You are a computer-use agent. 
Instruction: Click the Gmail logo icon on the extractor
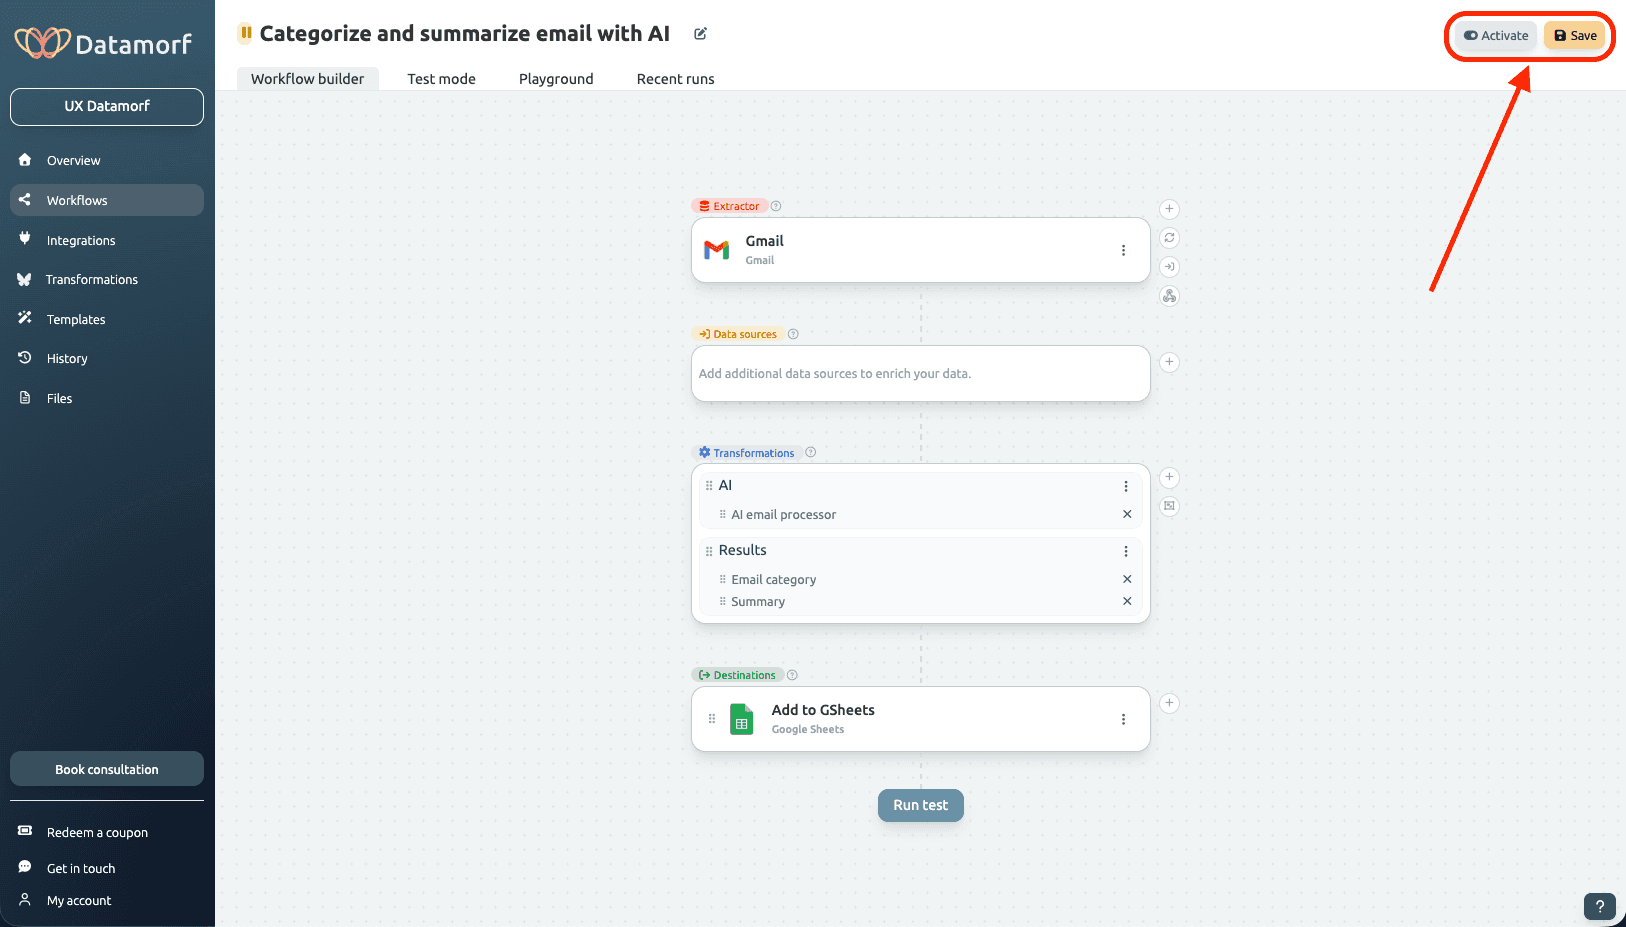pyautogui.click(x=716, y=250)
